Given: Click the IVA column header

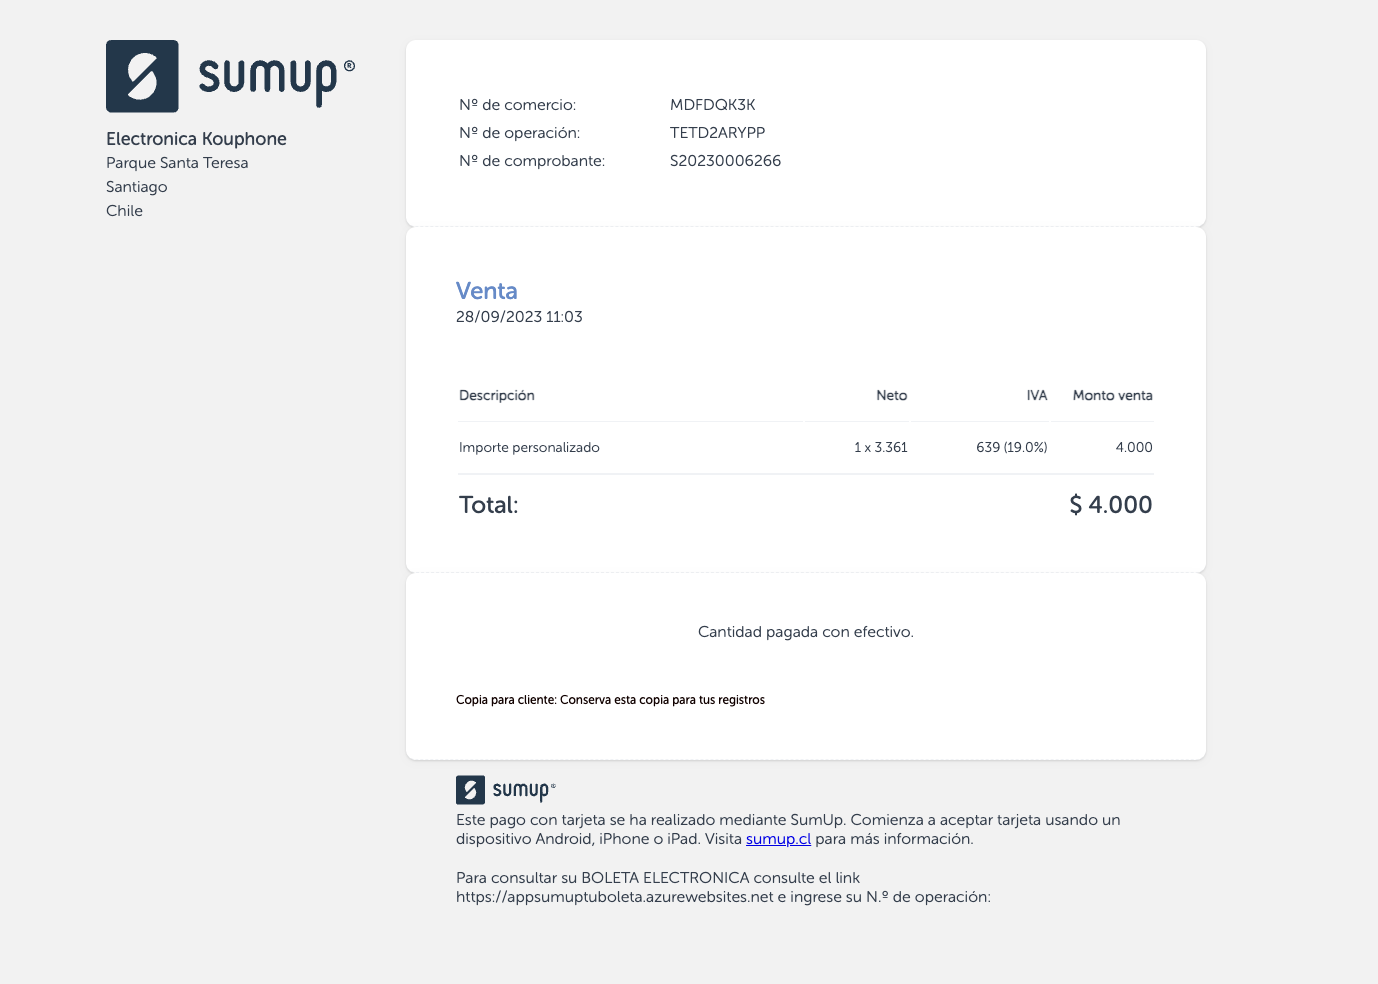Looking at the screenshot, I should [1036, 396].
